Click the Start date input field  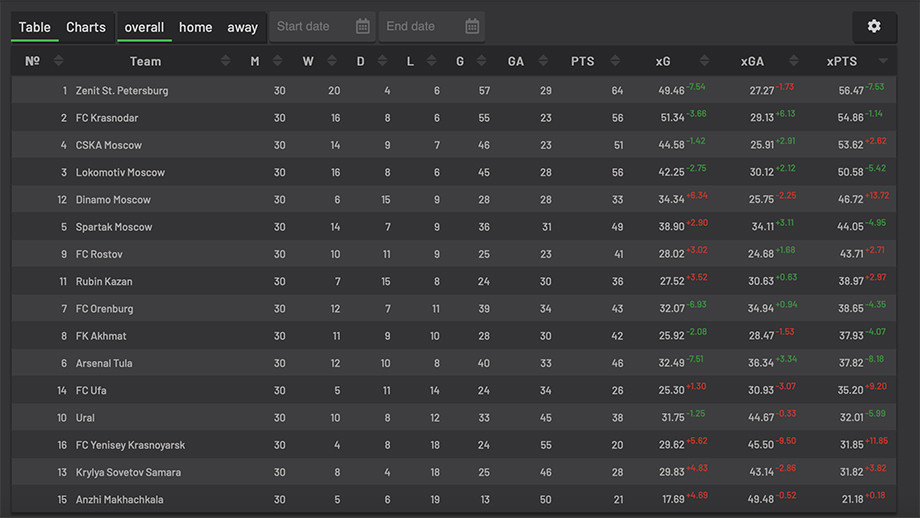point(322,26)
